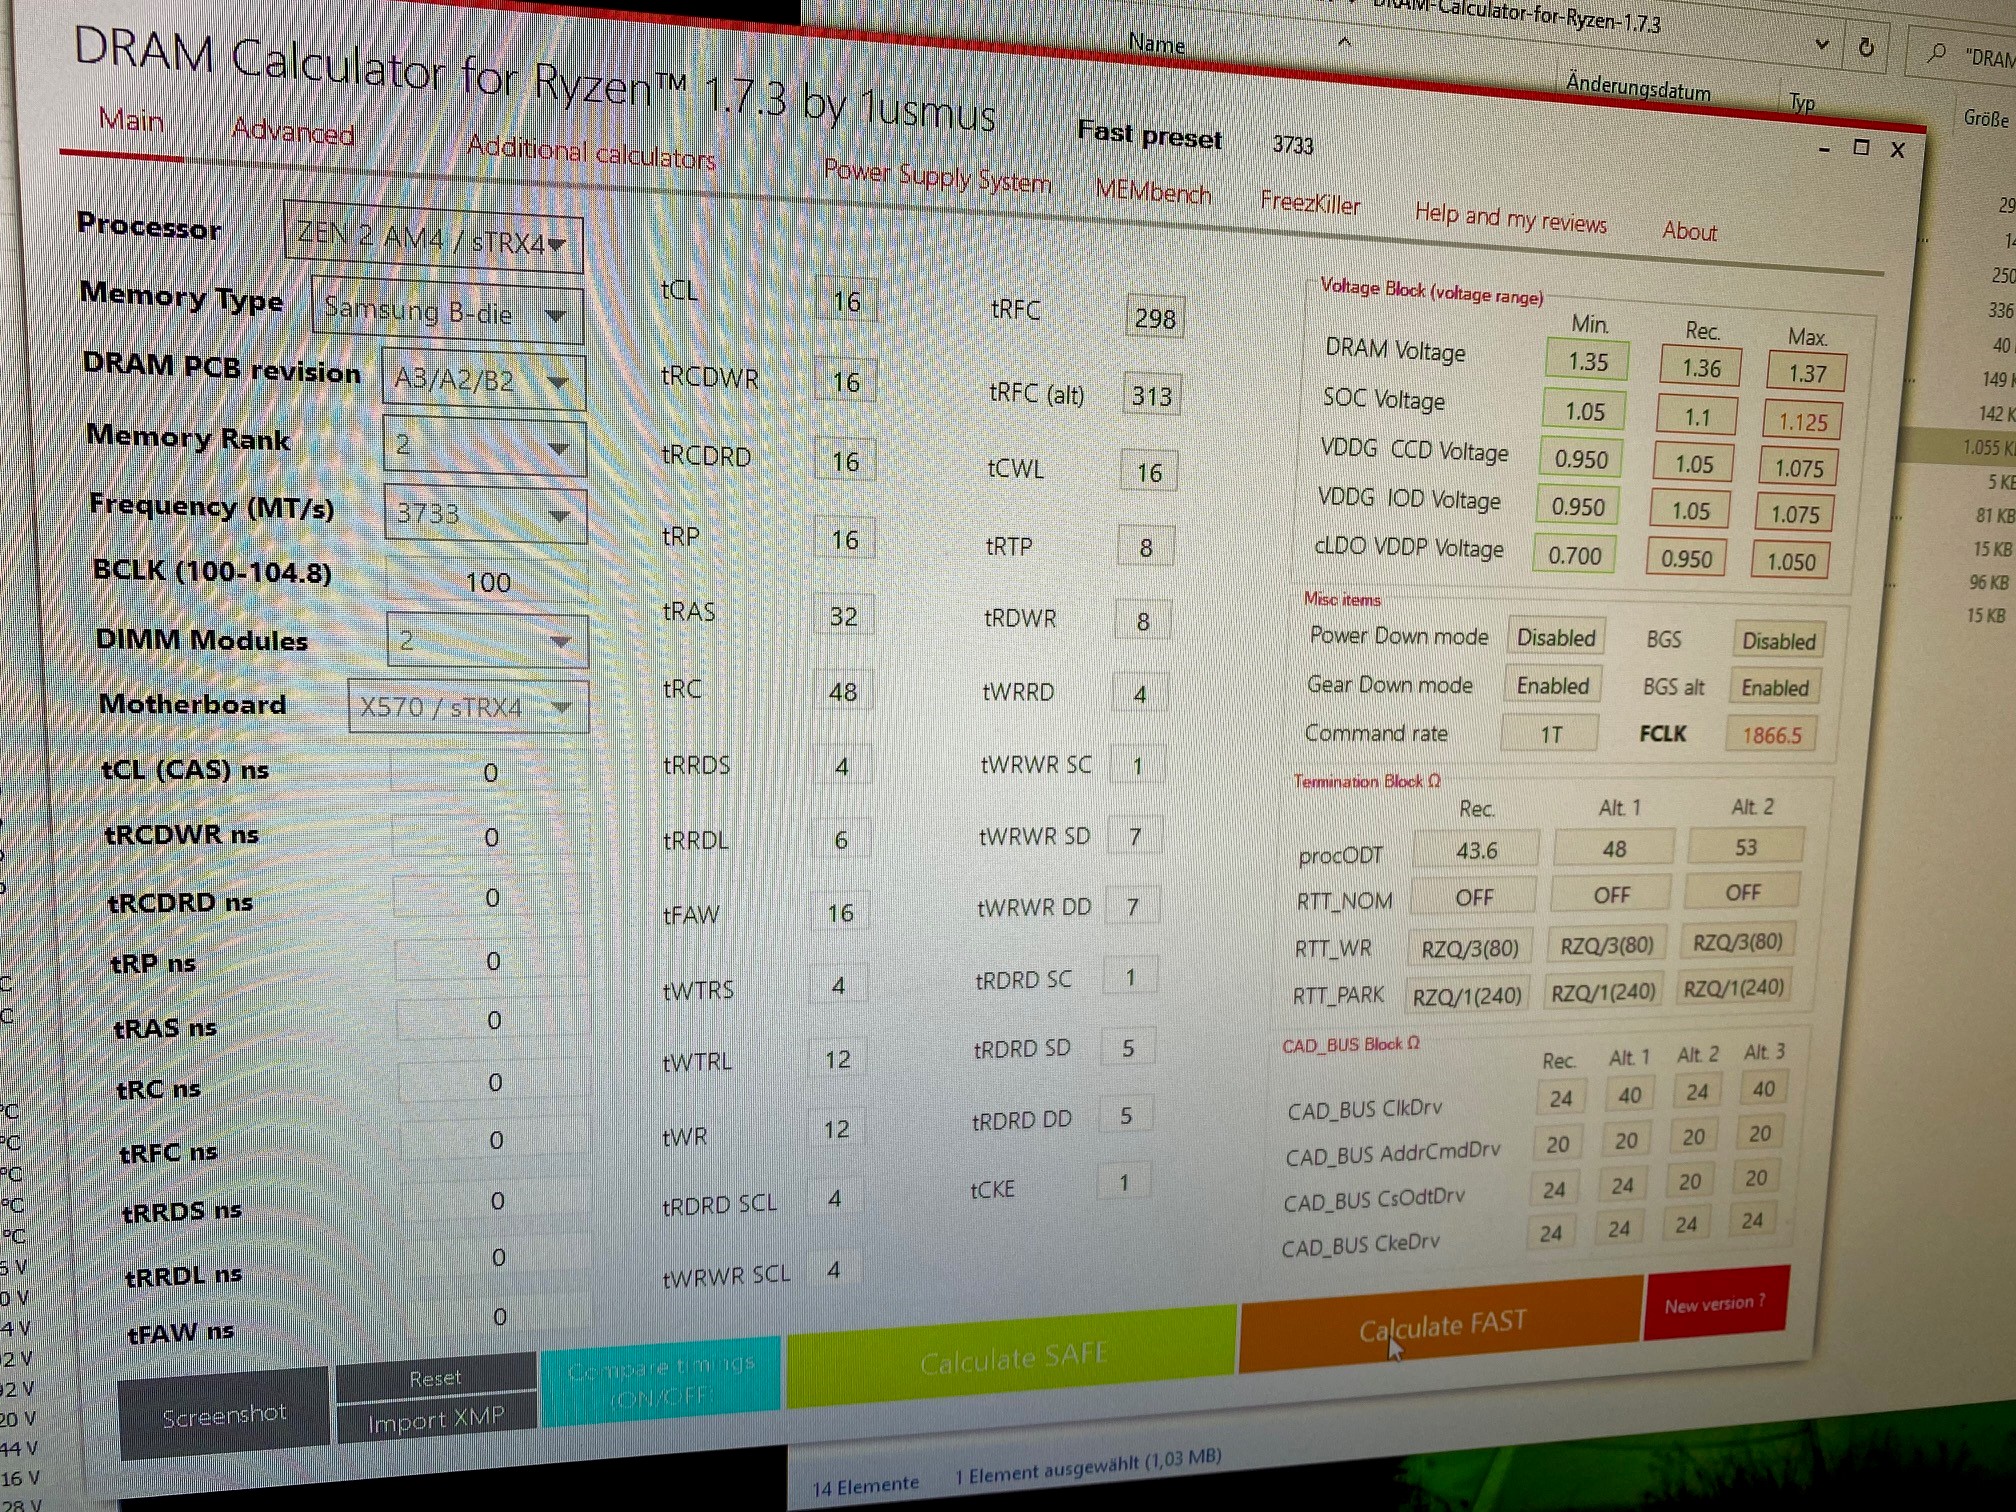Switch to the Advanced tab
The image size is (2016, 1512).
[x=292, y=132]
